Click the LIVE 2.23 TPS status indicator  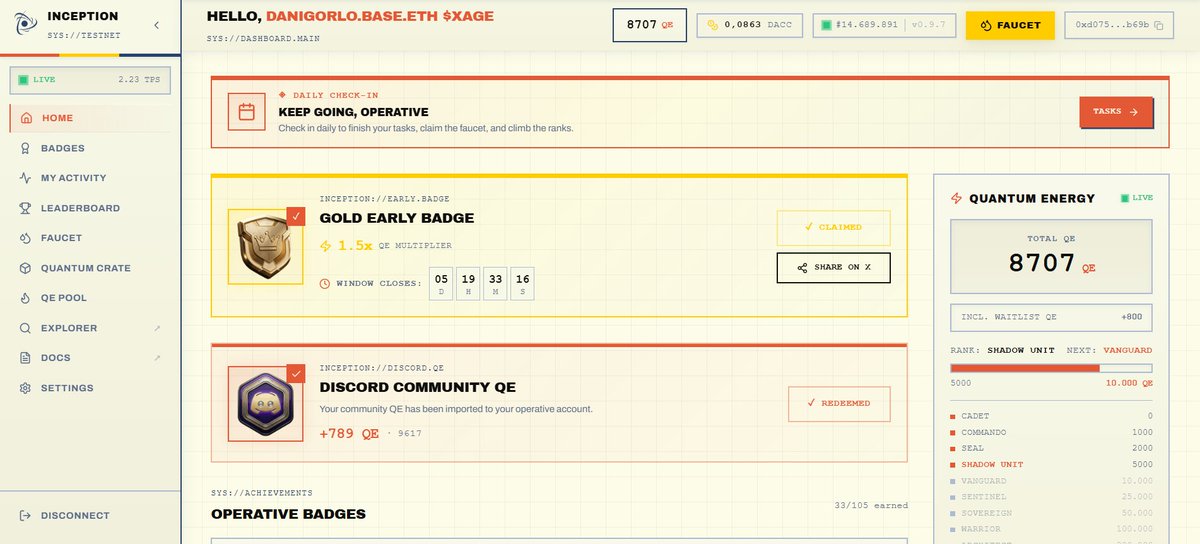point(91,80)
